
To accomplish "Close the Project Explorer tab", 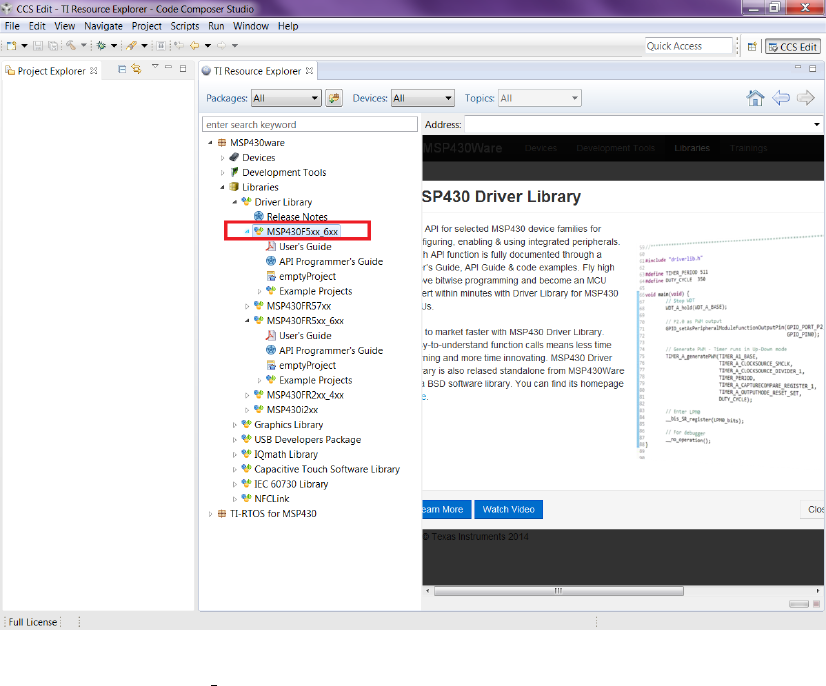I will [x=94, y=71].
